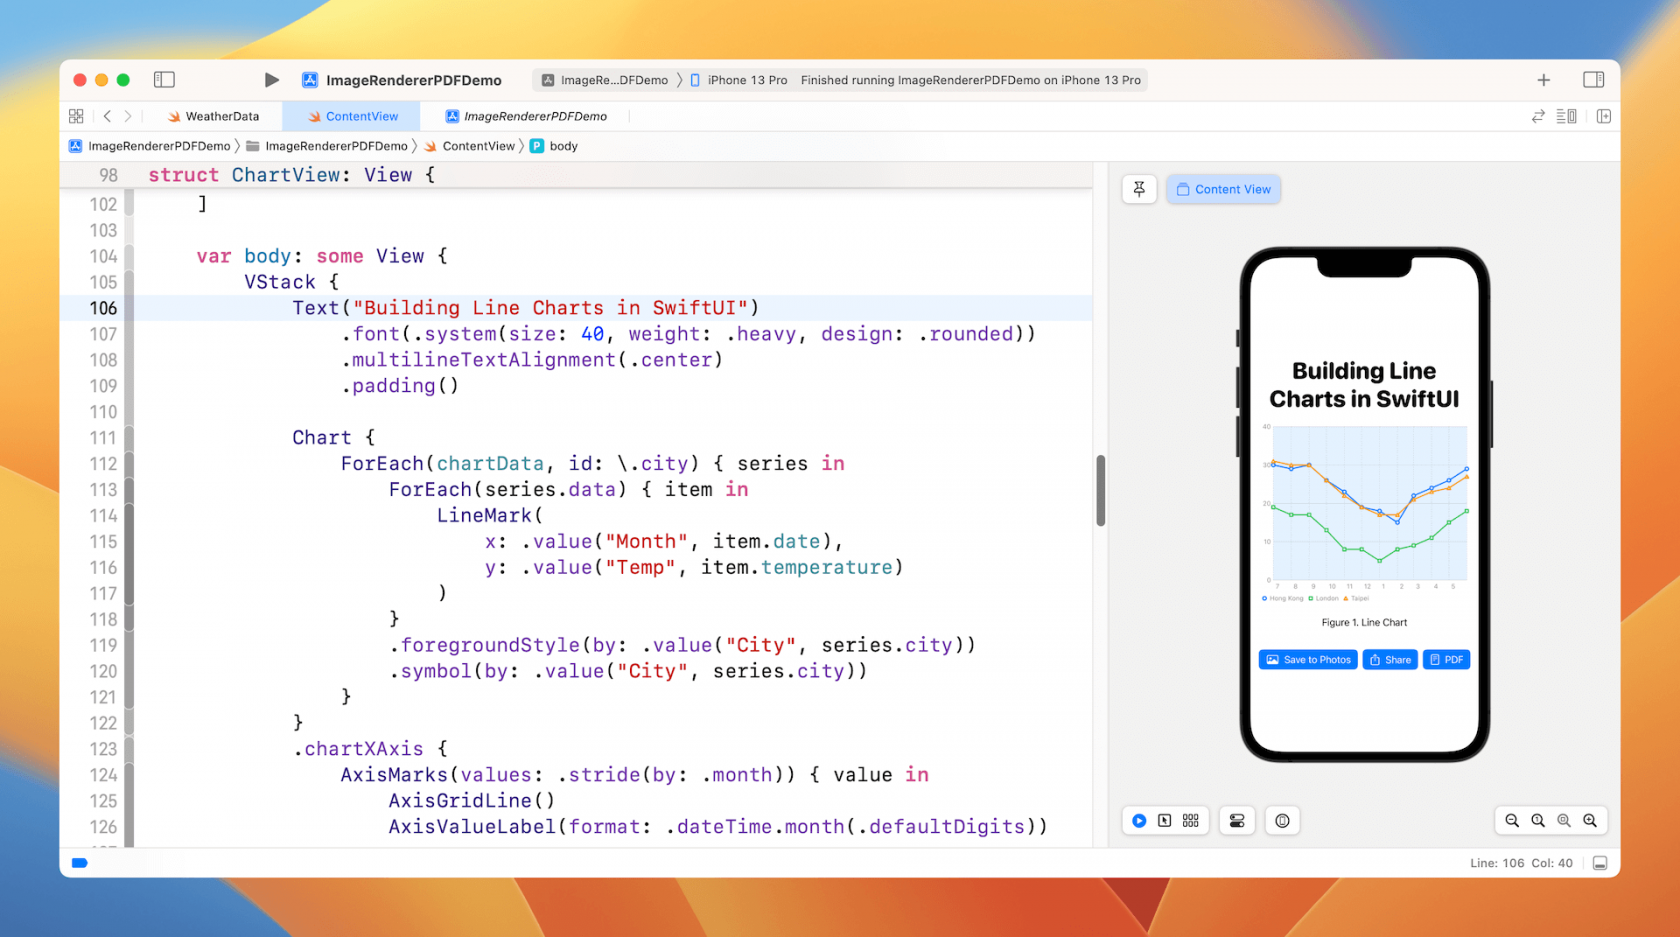Show preview variants with the grid icon
The image size is (1680, 937).
(1190, 820)
